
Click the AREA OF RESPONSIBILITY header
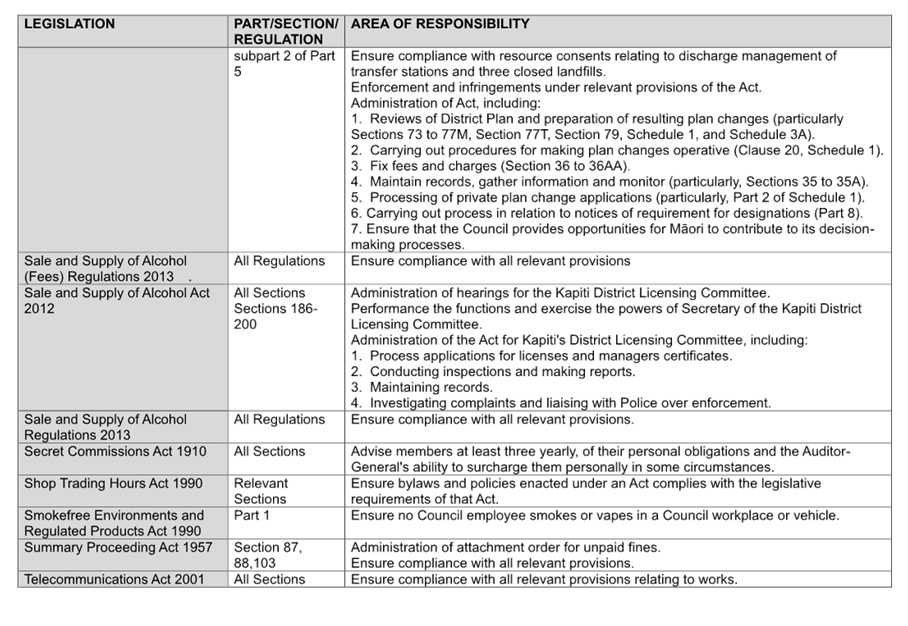[618, 31]
